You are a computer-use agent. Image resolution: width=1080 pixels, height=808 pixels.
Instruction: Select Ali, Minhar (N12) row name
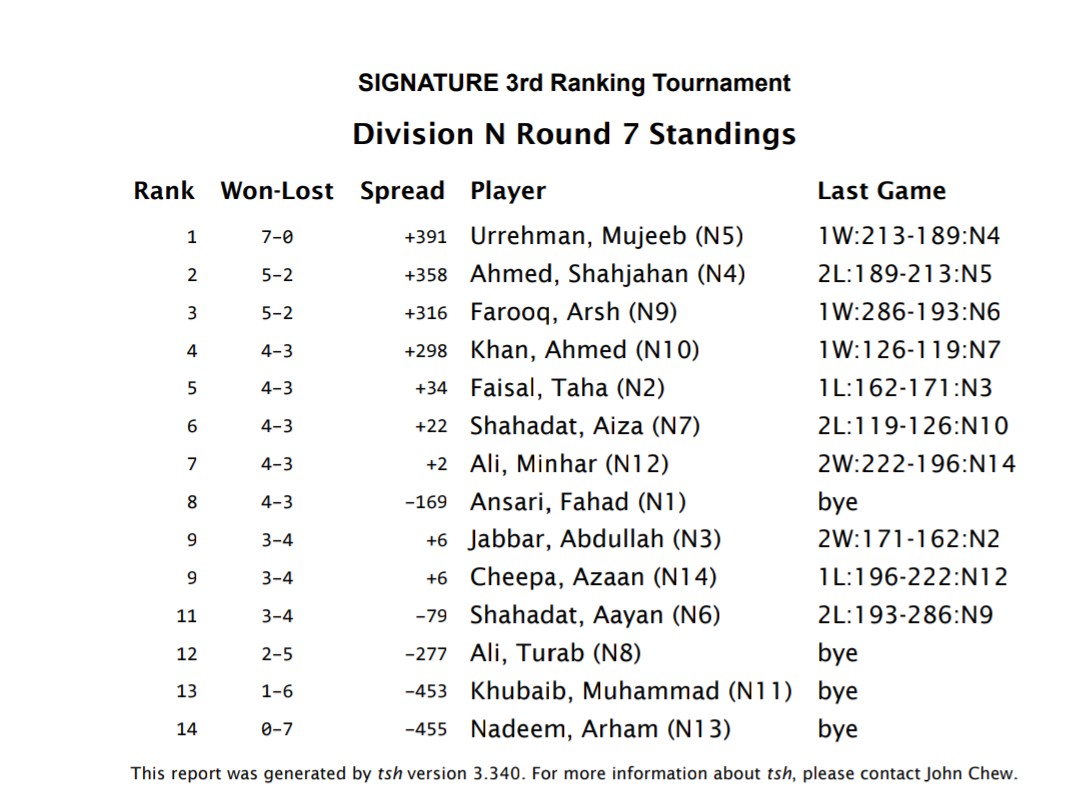pyautogui.click(x=570, y=464)
